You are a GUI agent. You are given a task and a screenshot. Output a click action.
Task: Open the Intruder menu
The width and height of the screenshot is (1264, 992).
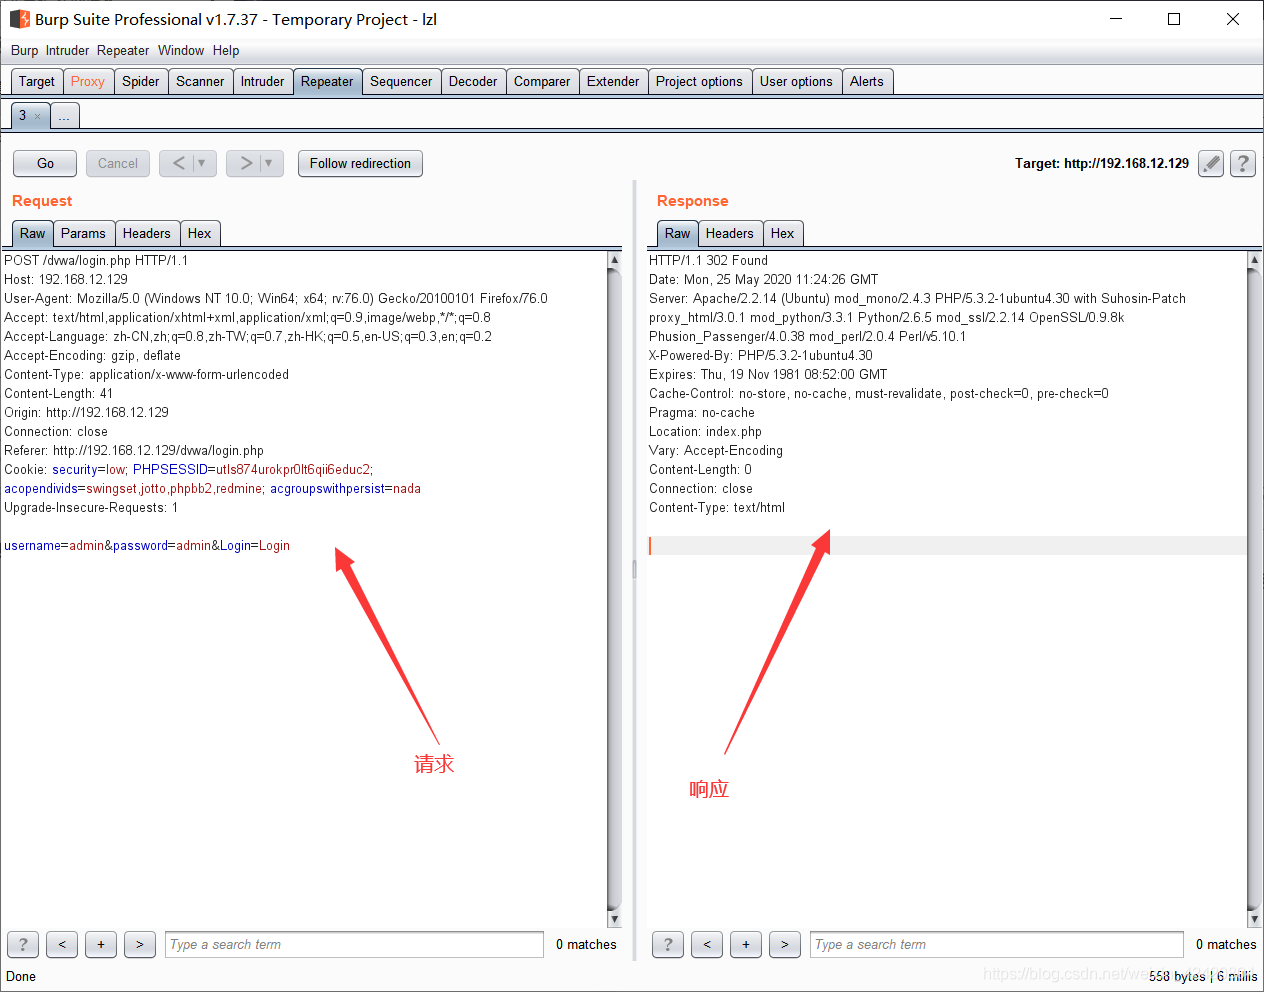tap(67, 50)
